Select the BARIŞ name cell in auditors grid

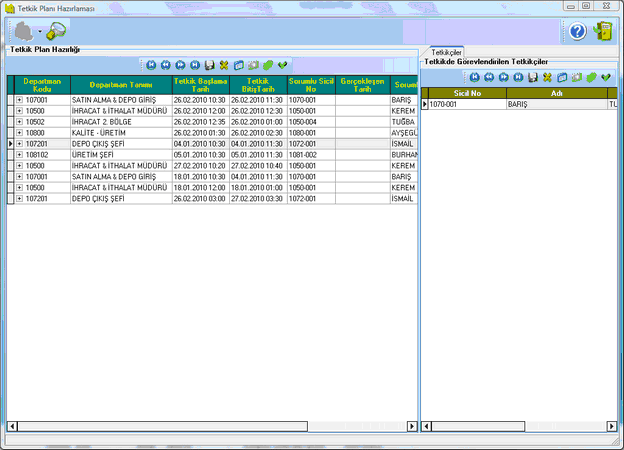(x=557, y=104)
